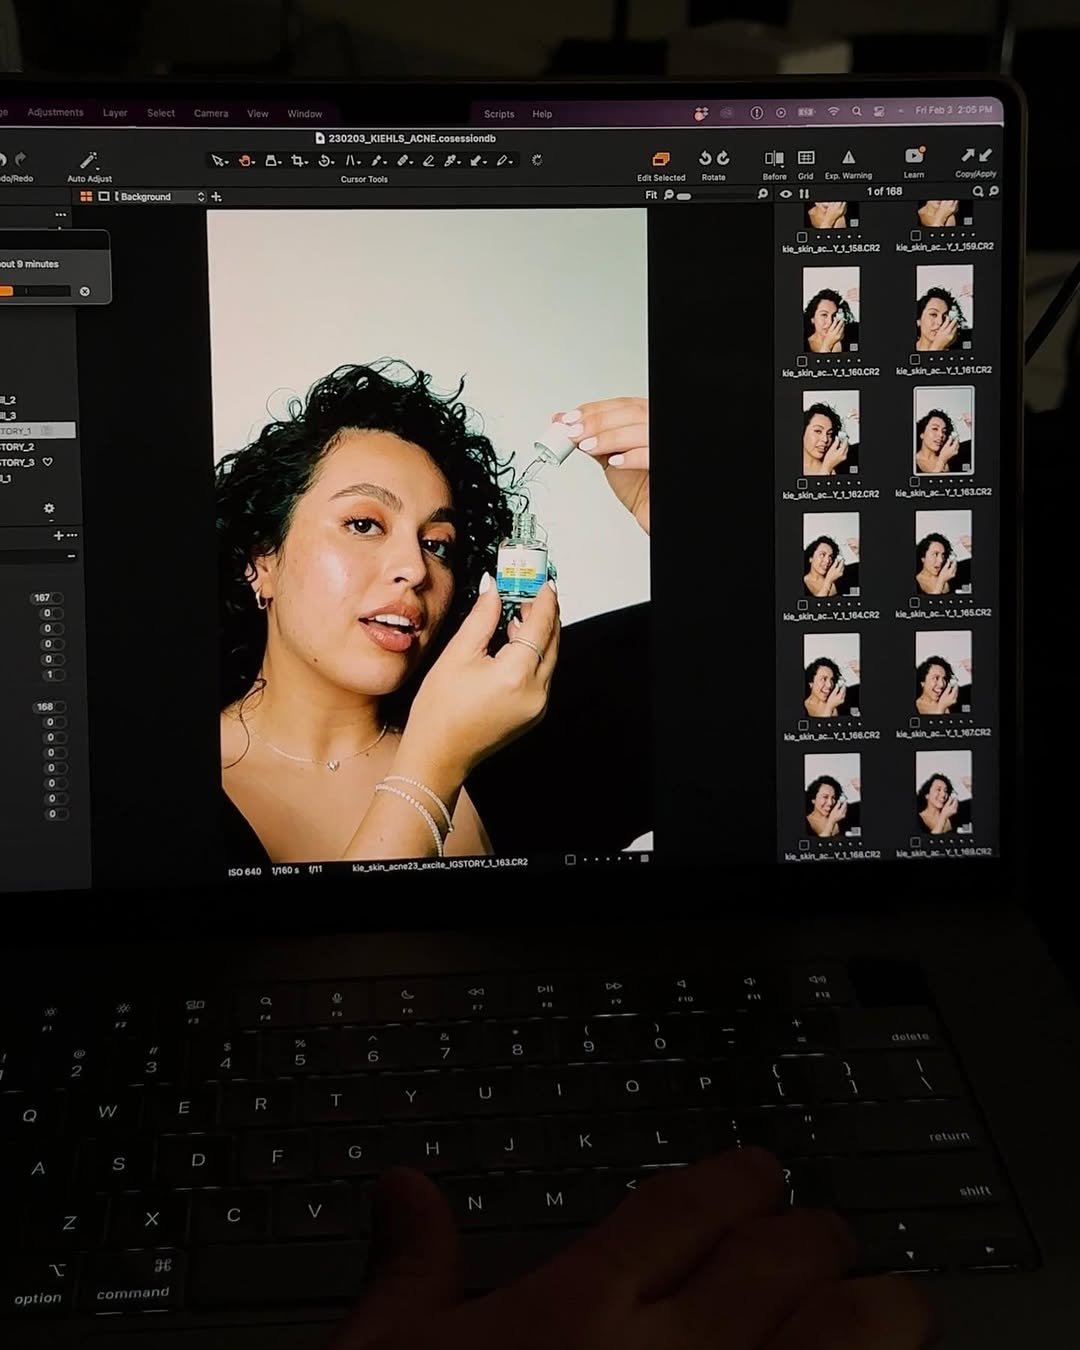Switch to single image viewer mode
Image resolution: width=1080 pixels, height=1350 pixels.
[103, 197]
